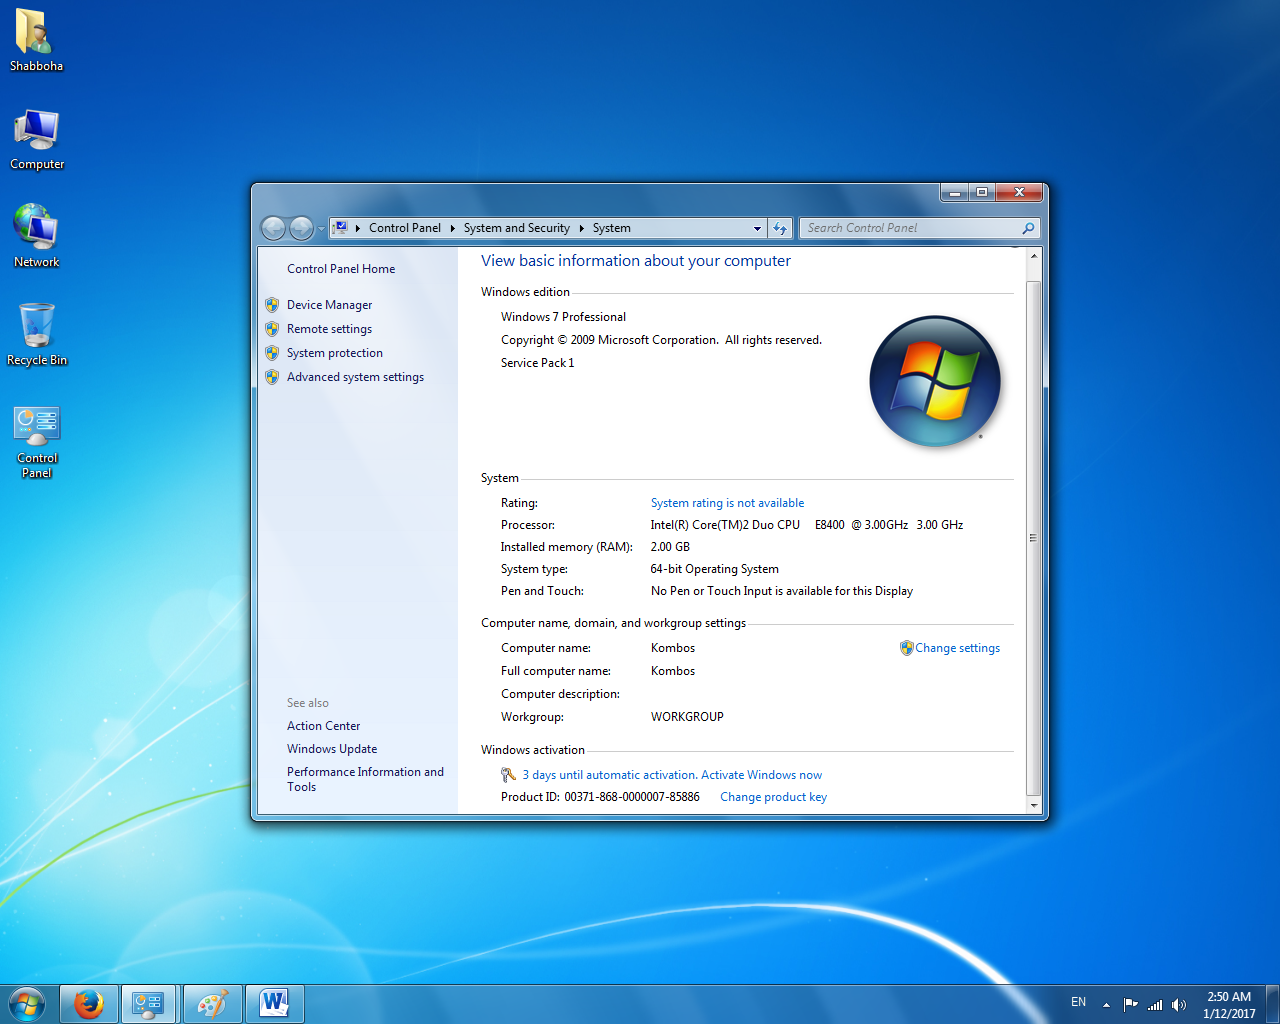Select System and Security breadcrumb
This screenshot has height=1024, width=1280.
pos(516,228)
